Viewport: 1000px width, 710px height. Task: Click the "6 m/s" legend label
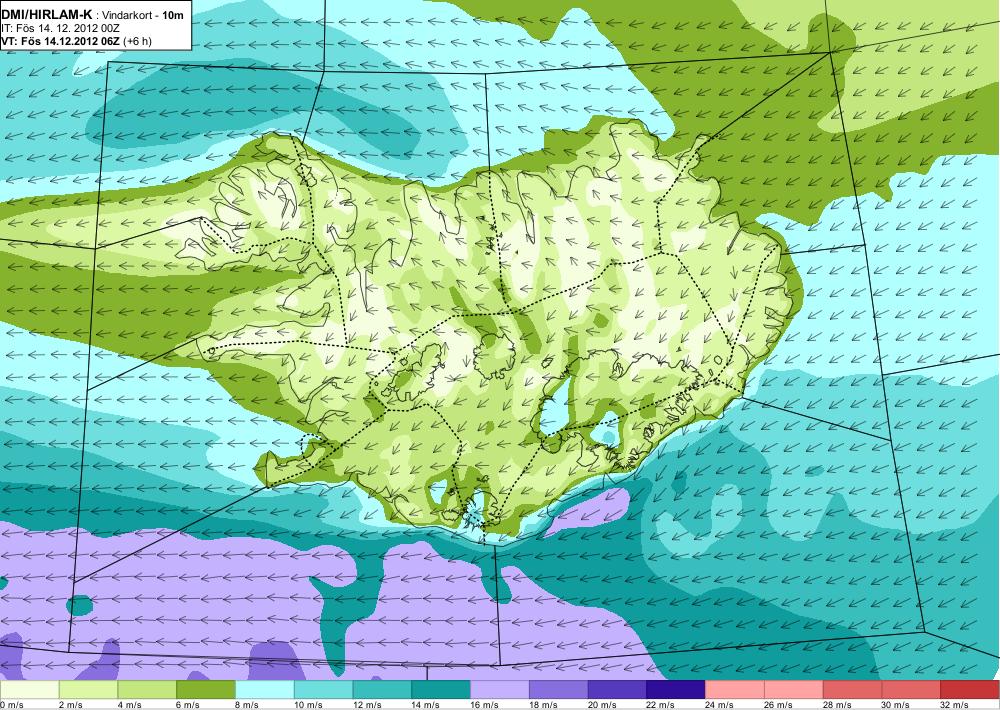tap(189, 705)
